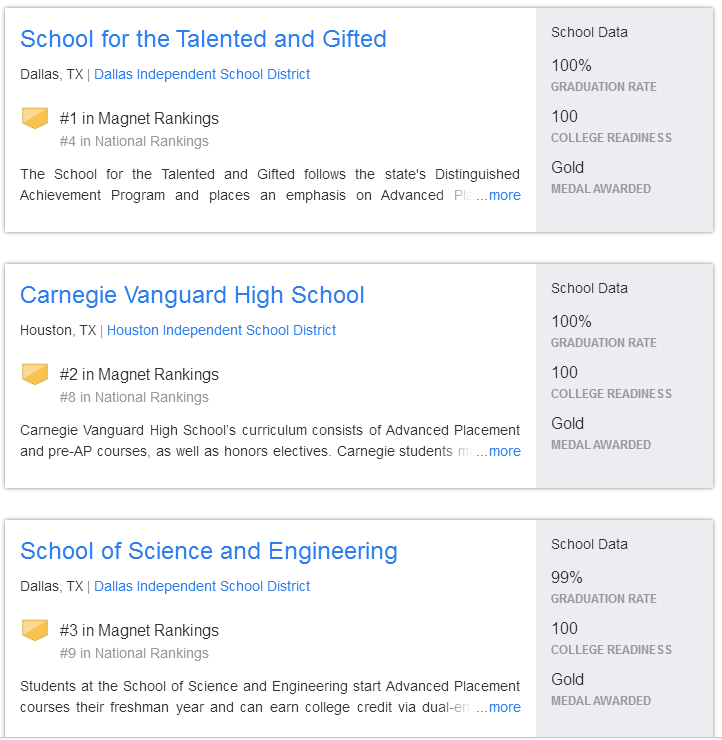Expand Carnegie Vanguard description with more
This screenshot has width=722, height=740.
[504, 451]
